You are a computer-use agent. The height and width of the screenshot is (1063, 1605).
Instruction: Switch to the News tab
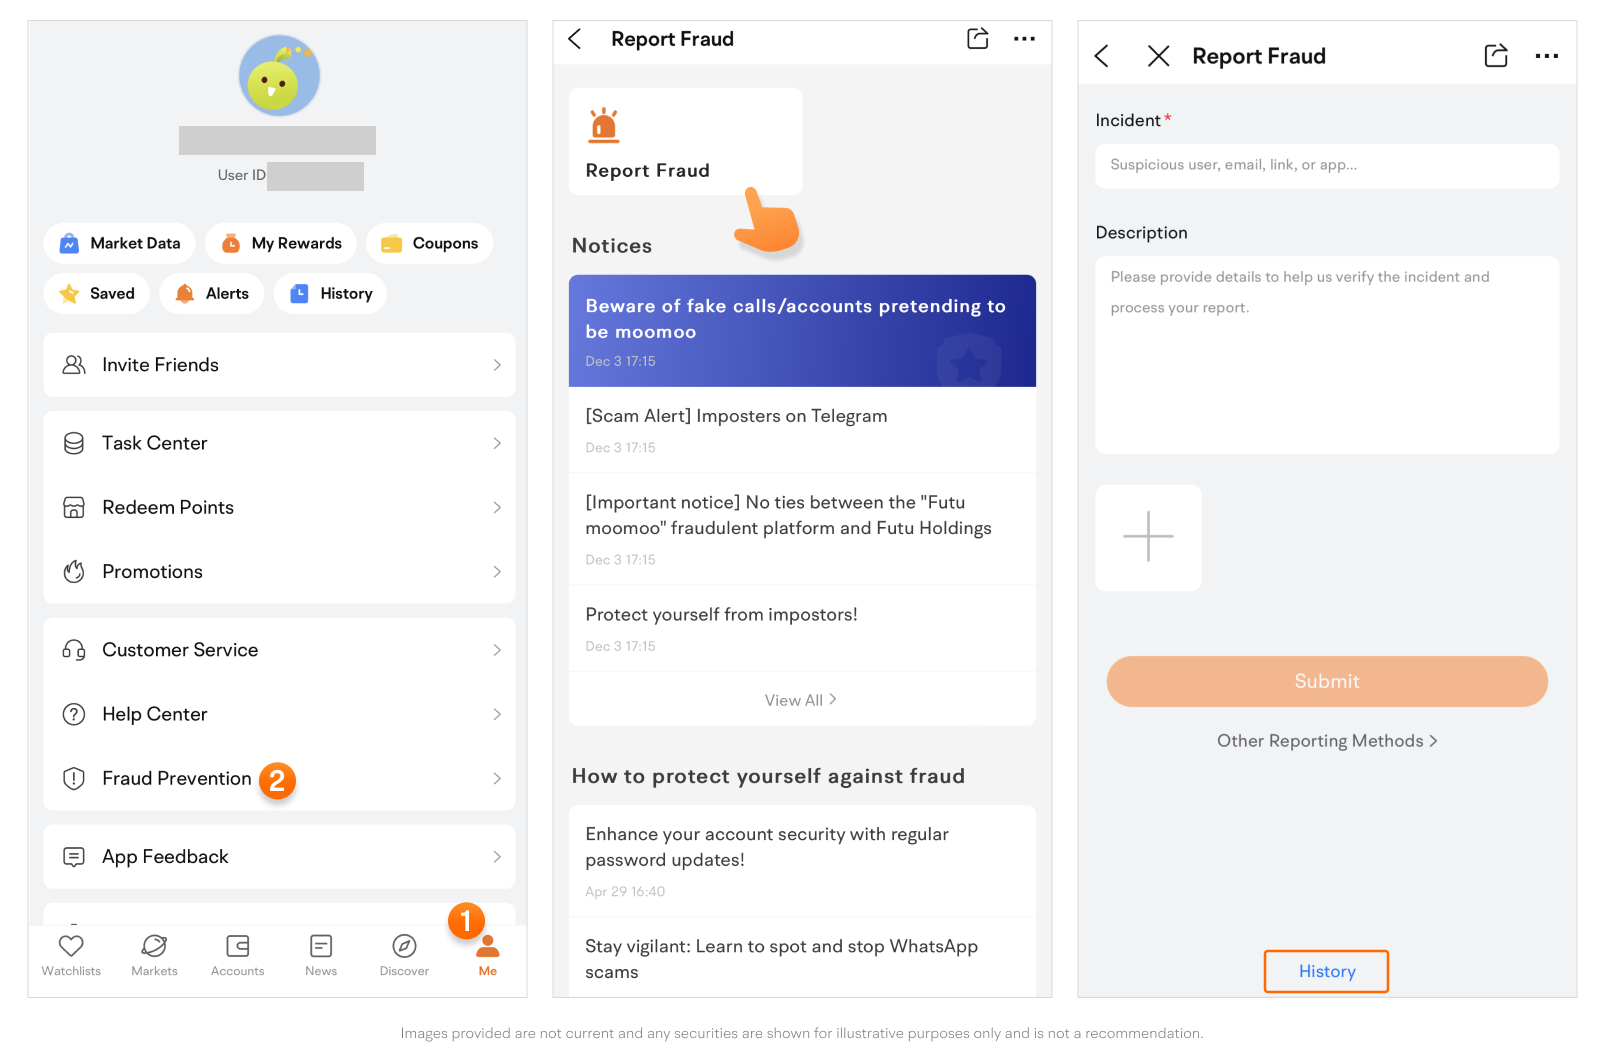coord(321,955)
